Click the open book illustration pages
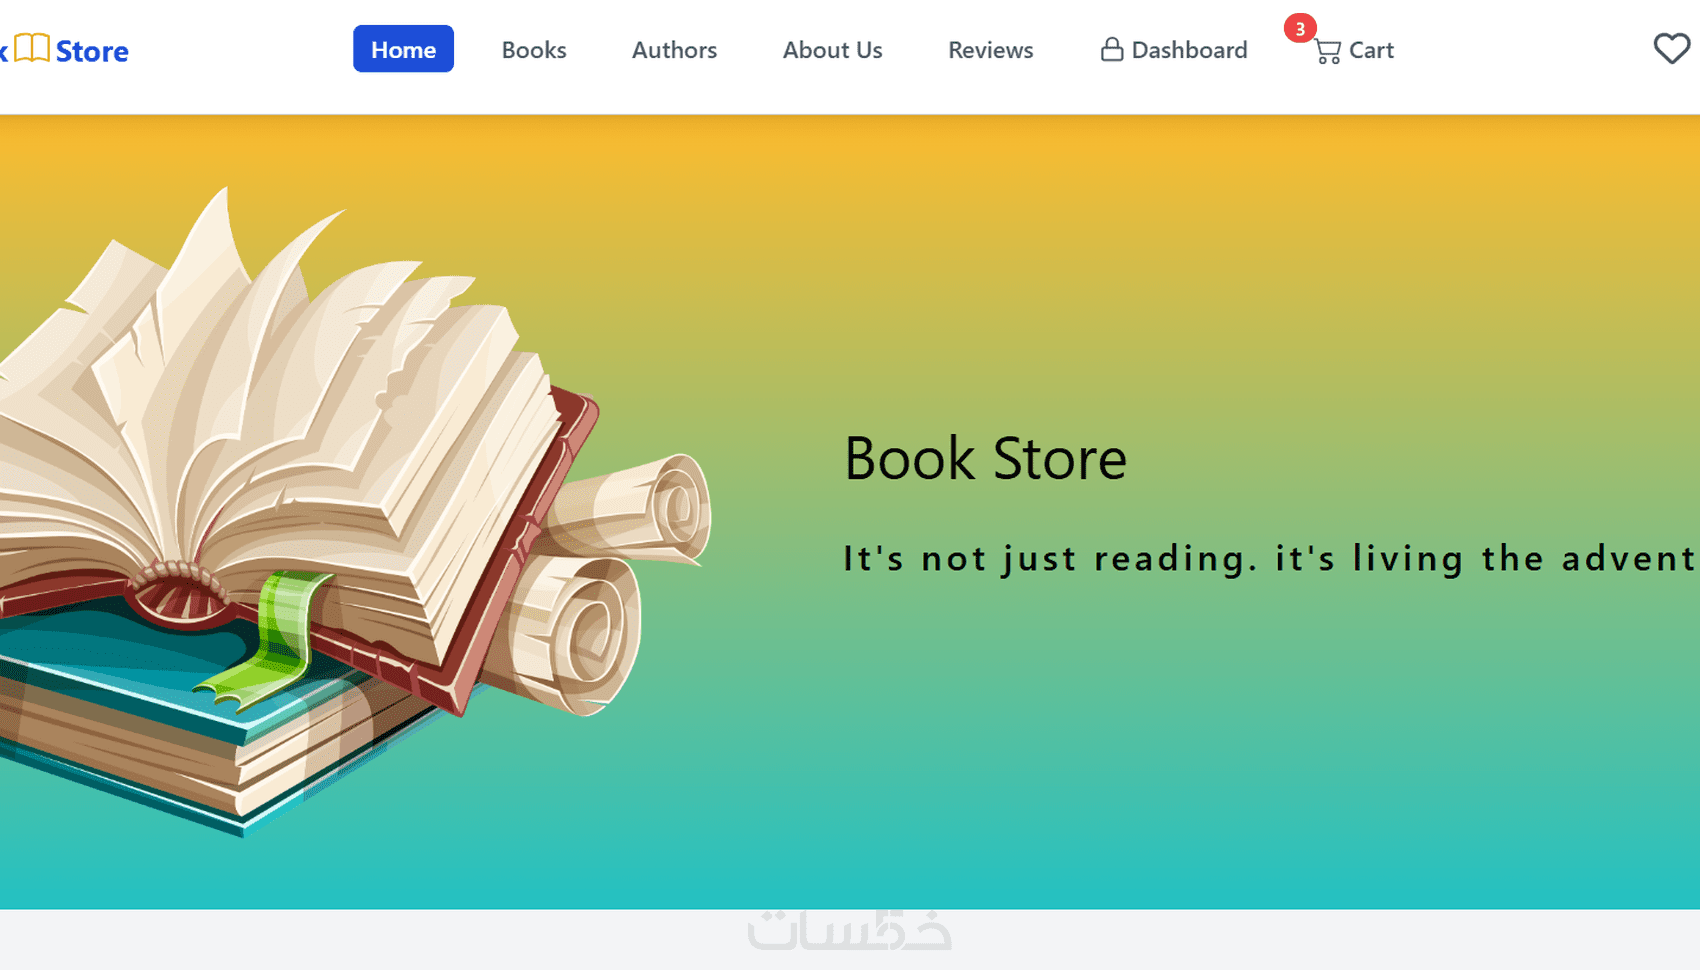 (x=280, y=400)
